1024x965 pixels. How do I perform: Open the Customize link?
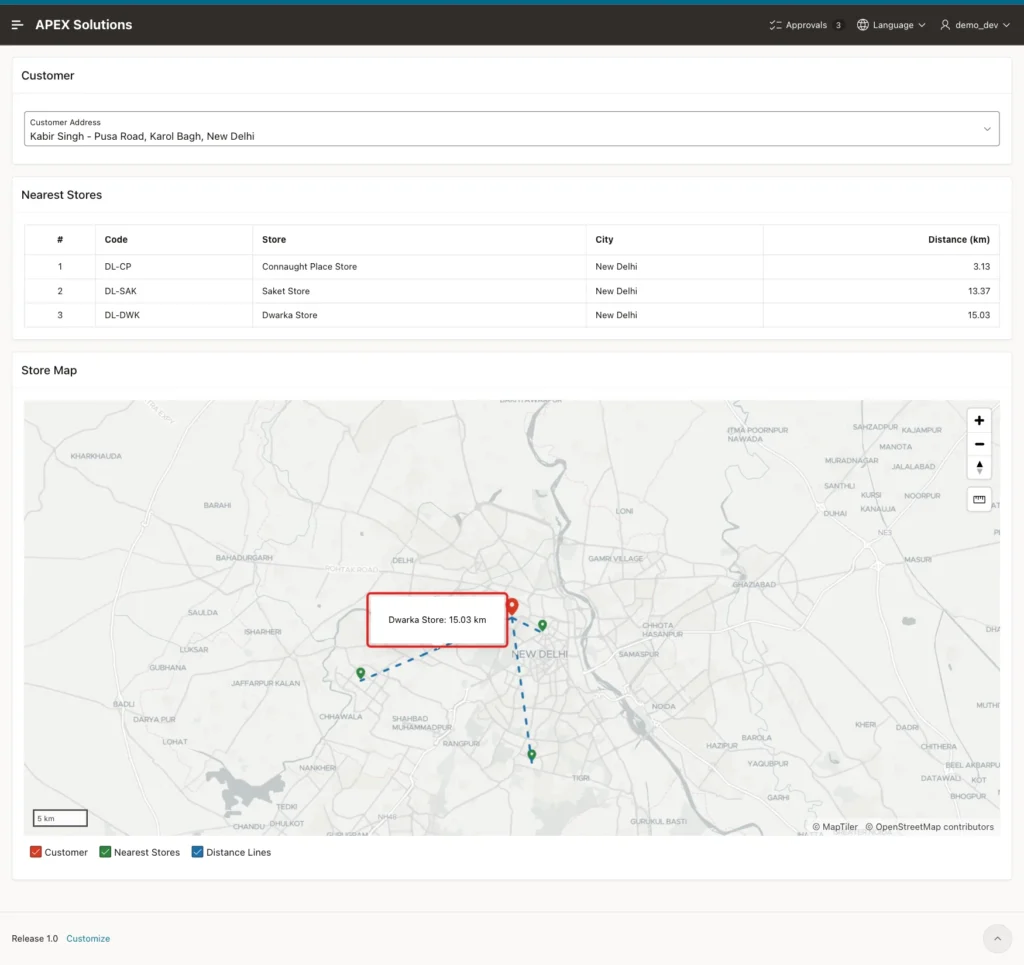[88, 938]
